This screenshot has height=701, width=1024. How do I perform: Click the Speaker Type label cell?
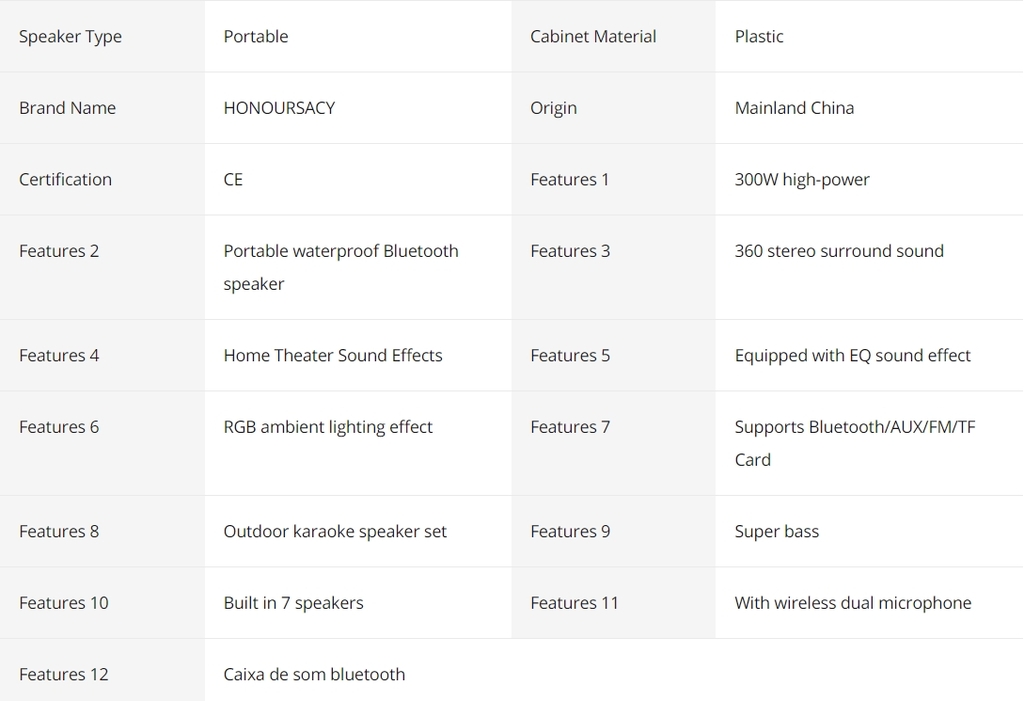[70, 37]
